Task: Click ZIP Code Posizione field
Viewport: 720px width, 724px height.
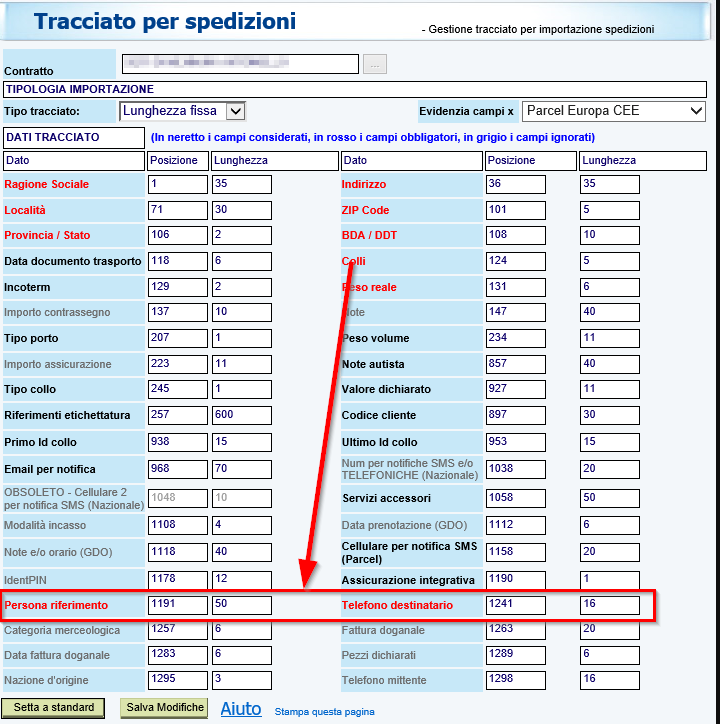Action: click(515, 210)
